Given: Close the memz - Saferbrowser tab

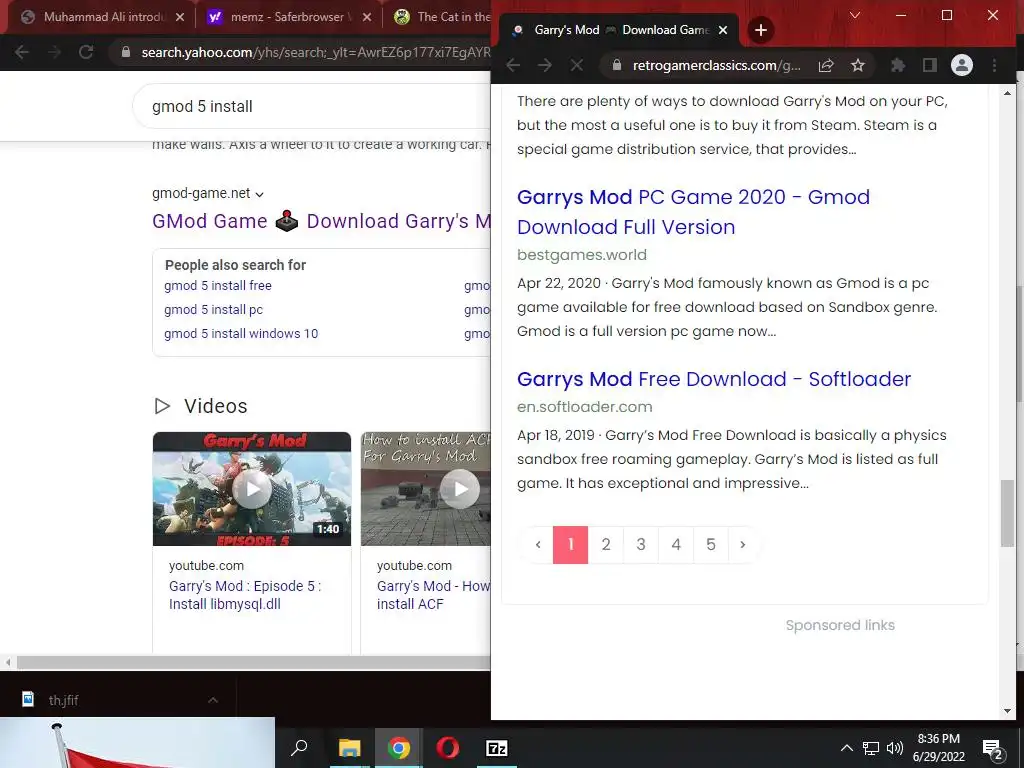Looking at the screenshot, I should click(x=367, y=17).
